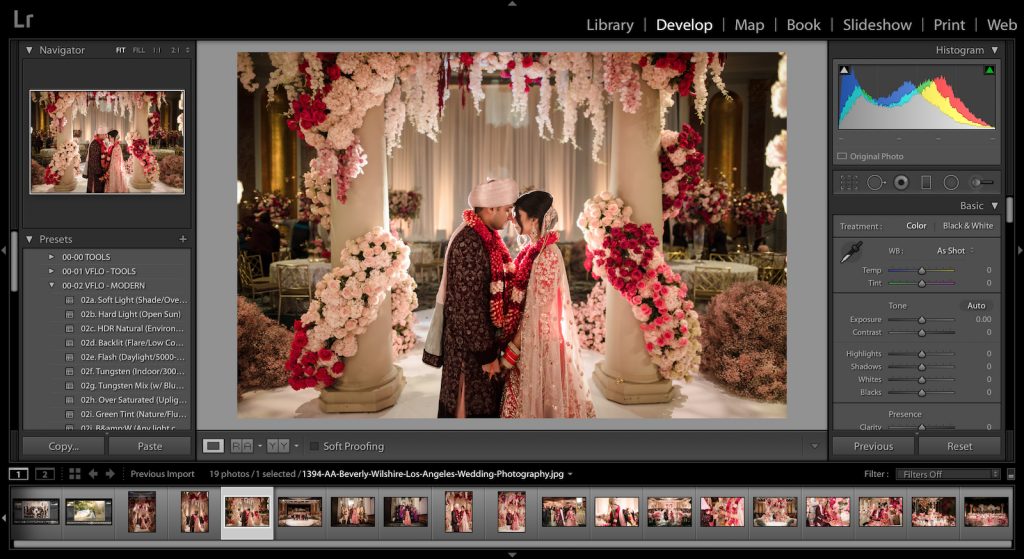This screenshot has height=559, width=1024.
Task: Go forward with filmstrip right arrow
Action: (110, 474)
